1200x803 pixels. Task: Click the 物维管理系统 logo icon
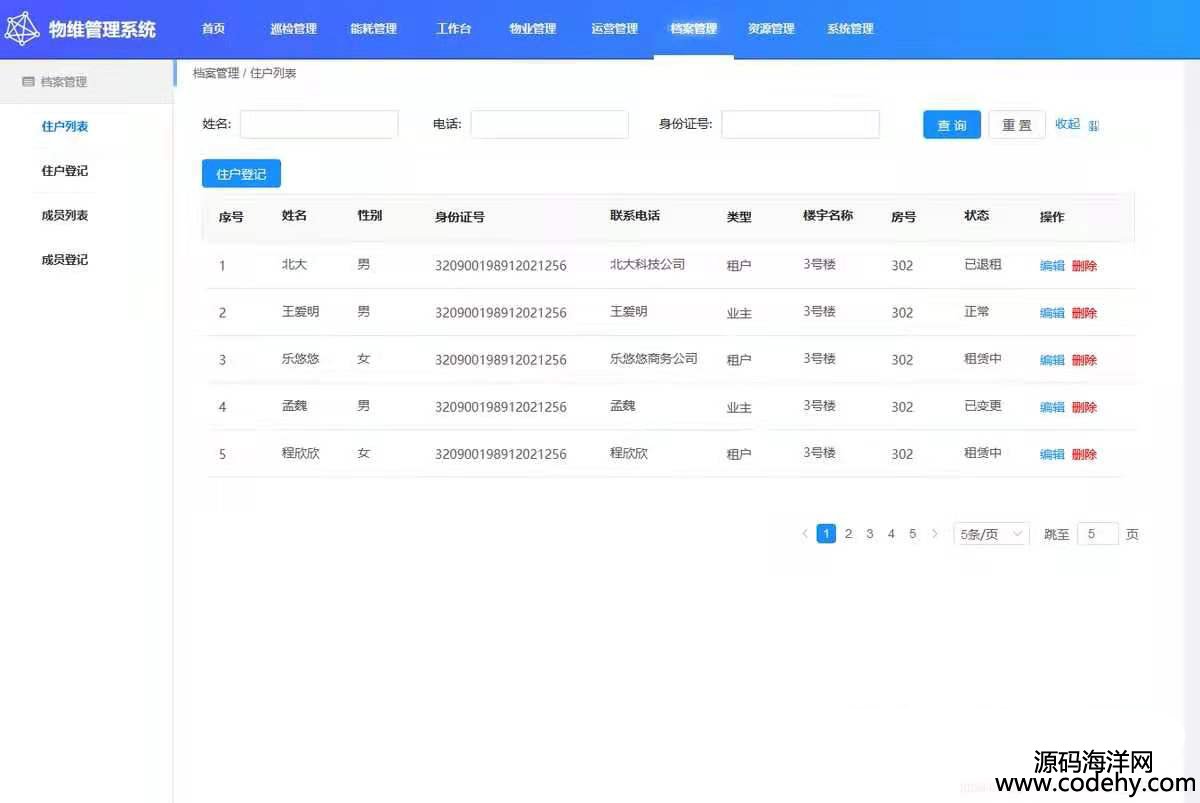[x=22, y=29]
